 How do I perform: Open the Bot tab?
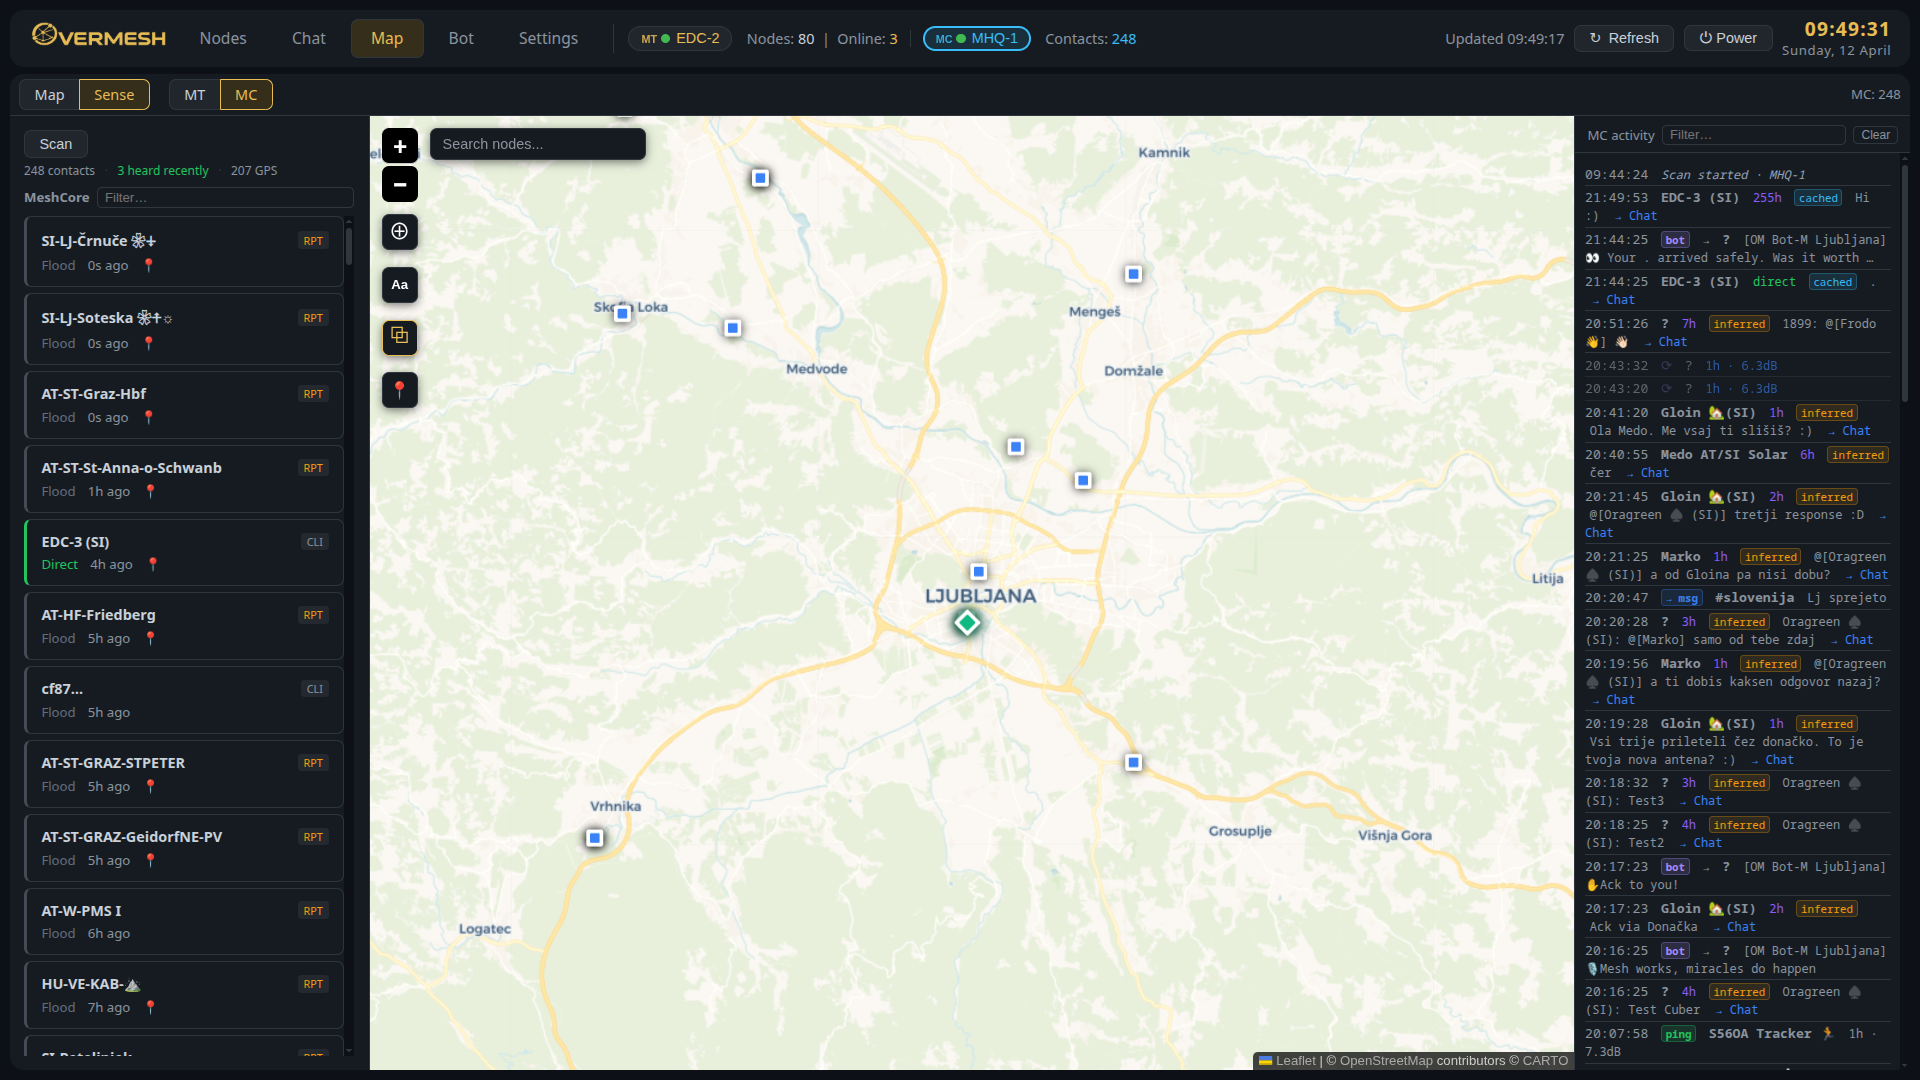pyautogui.click(x=461, y=38)
